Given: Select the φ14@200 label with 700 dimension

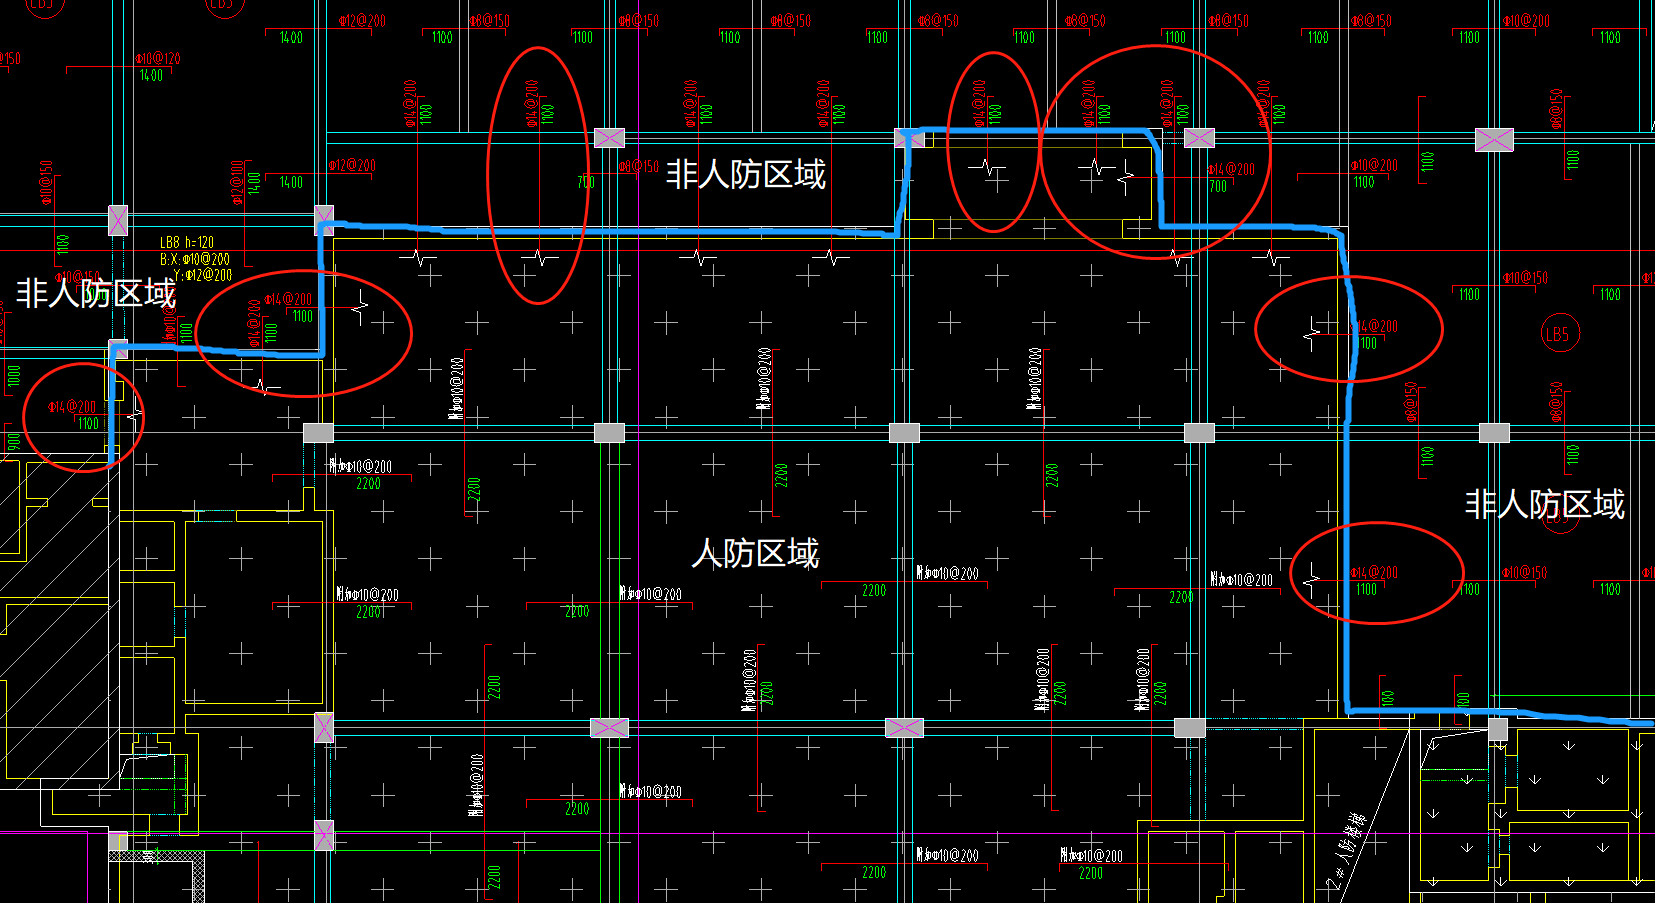Looking at the screenshot, I should (1231, 170).
